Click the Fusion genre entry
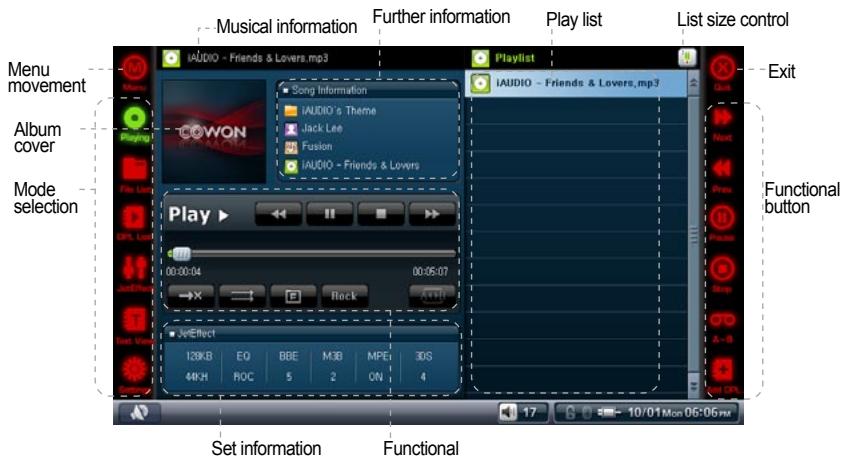This screenshot has width=843, height=459. coord(317,146)
